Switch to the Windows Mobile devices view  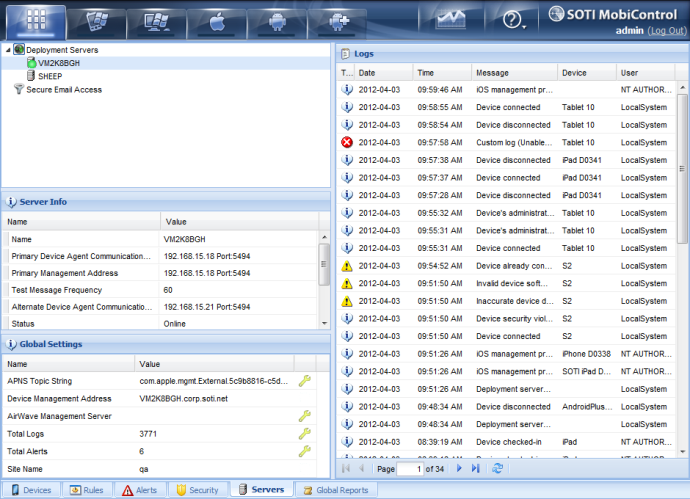(x=96, y=22)
